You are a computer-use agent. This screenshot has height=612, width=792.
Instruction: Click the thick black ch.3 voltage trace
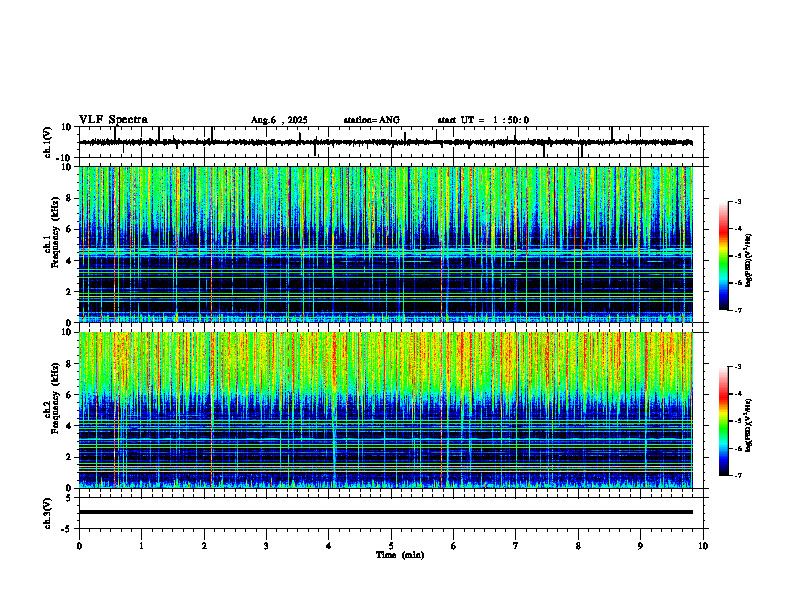pyautogui.click(x=386, y=512)
